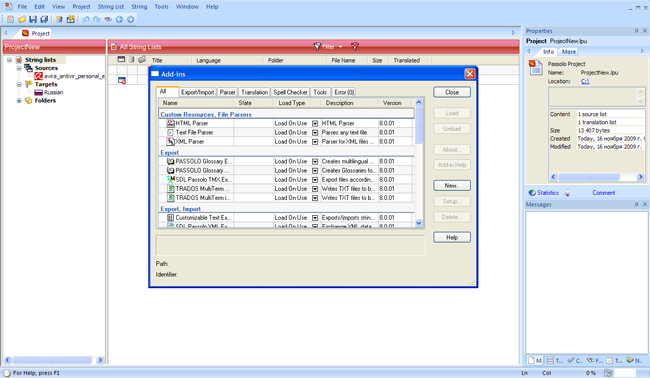
Task: Open Load Type dropdown for HTML Parser
Action: pos(315,124)
